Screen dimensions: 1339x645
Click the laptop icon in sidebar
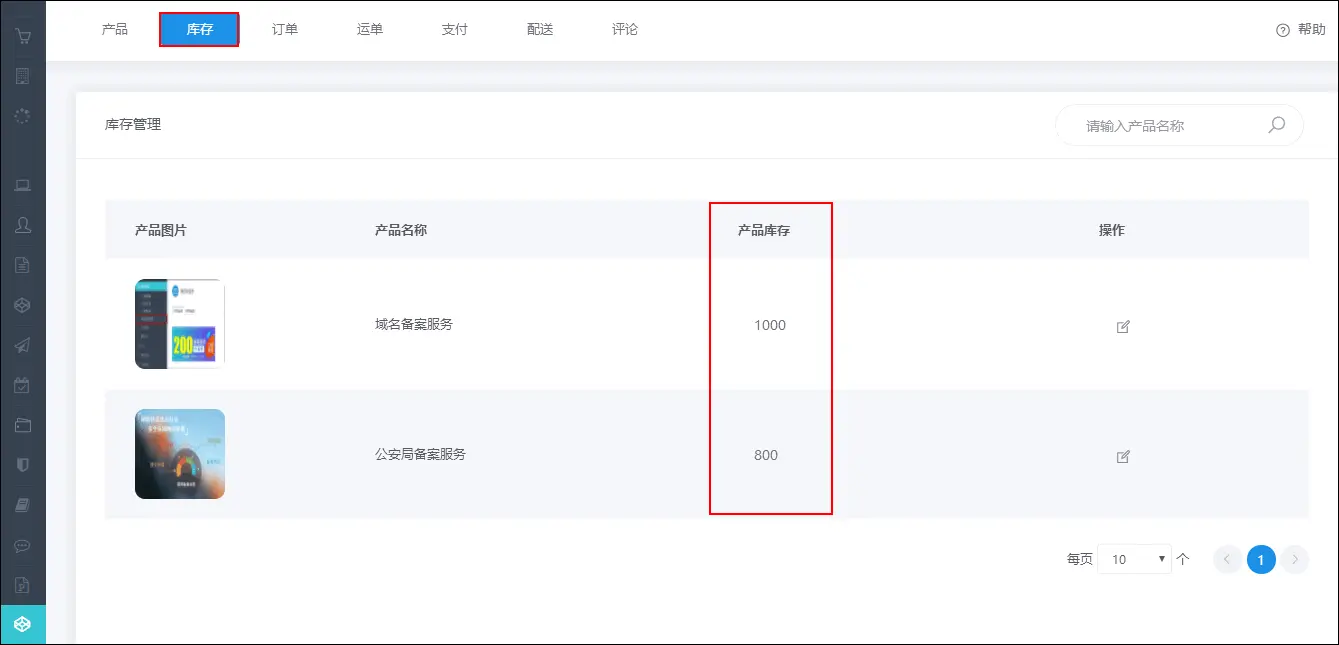[22, 185]
